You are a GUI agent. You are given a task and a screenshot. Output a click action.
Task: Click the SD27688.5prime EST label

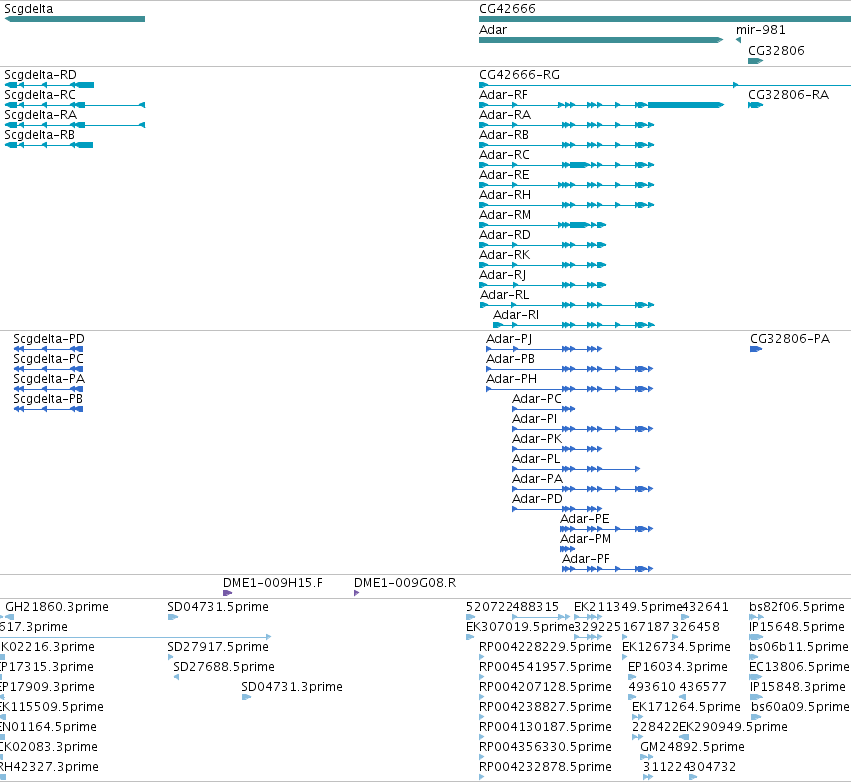[x=224, y=667]
